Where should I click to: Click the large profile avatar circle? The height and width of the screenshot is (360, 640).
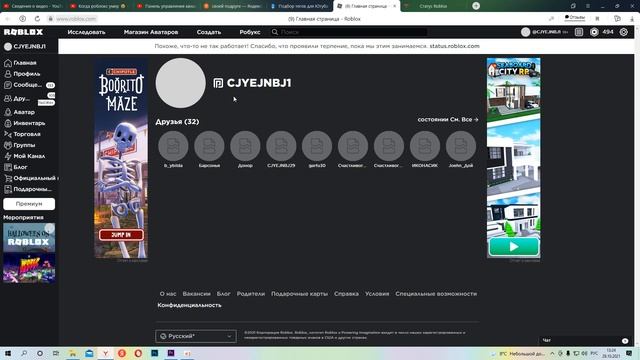[x=180, y=83]
